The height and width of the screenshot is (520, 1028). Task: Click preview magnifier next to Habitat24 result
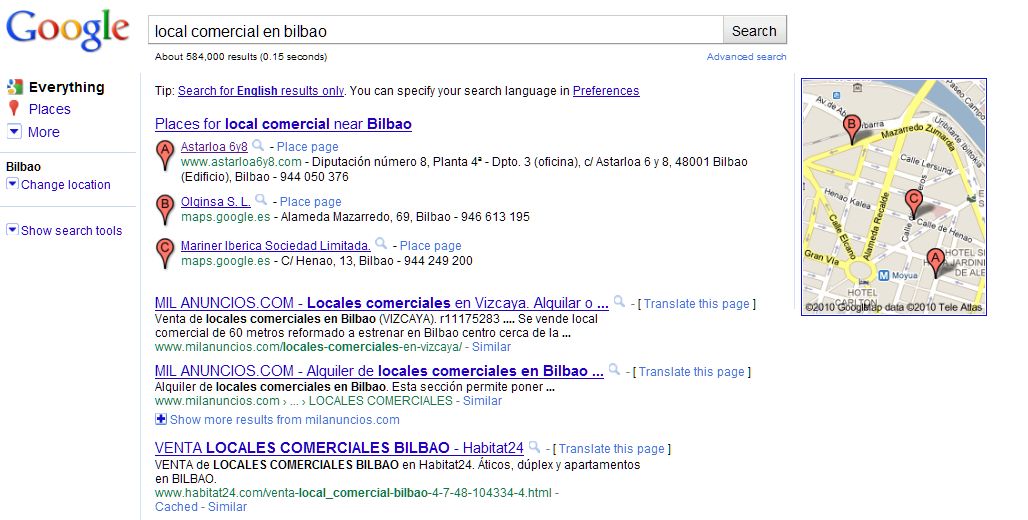534,447
